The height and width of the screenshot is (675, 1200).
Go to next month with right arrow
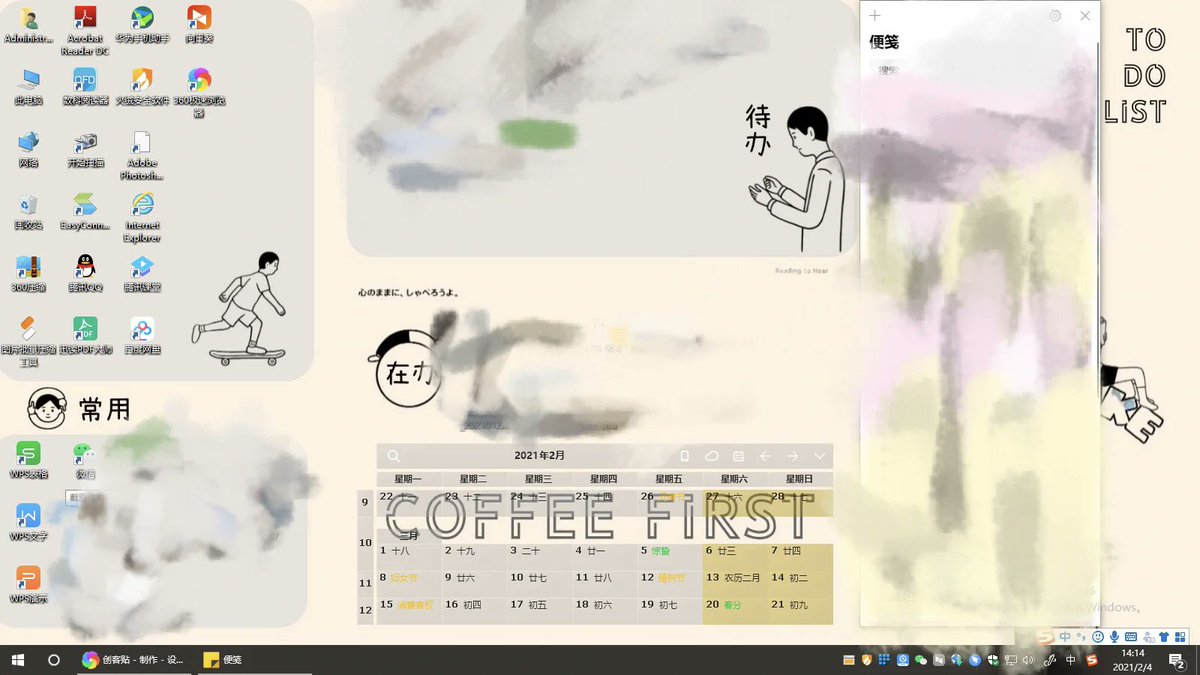point(793,456)
